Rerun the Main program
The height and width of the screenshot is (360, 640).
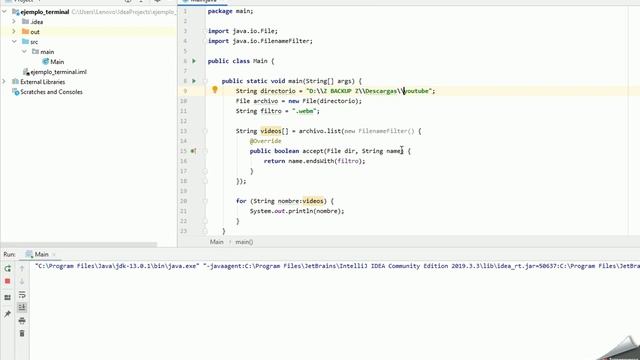pos(7,269)
